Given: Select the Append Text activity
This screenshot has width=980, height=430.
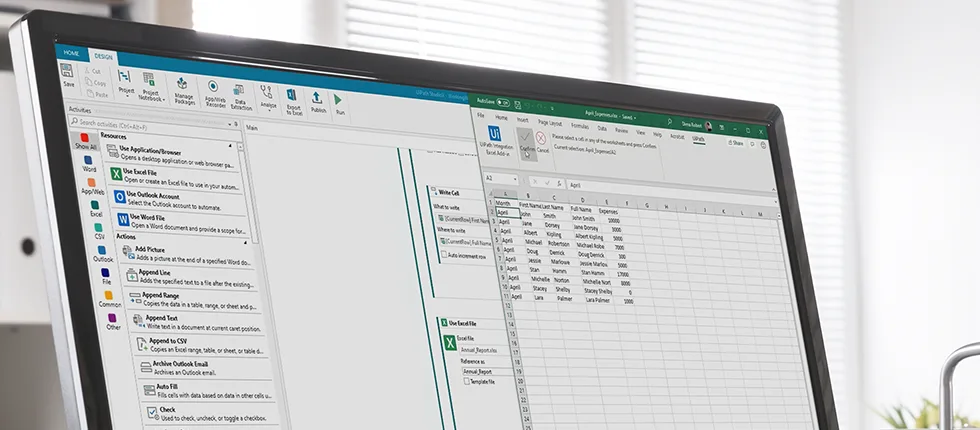Looking at the screenshot, I should click(x=199, y=322).
